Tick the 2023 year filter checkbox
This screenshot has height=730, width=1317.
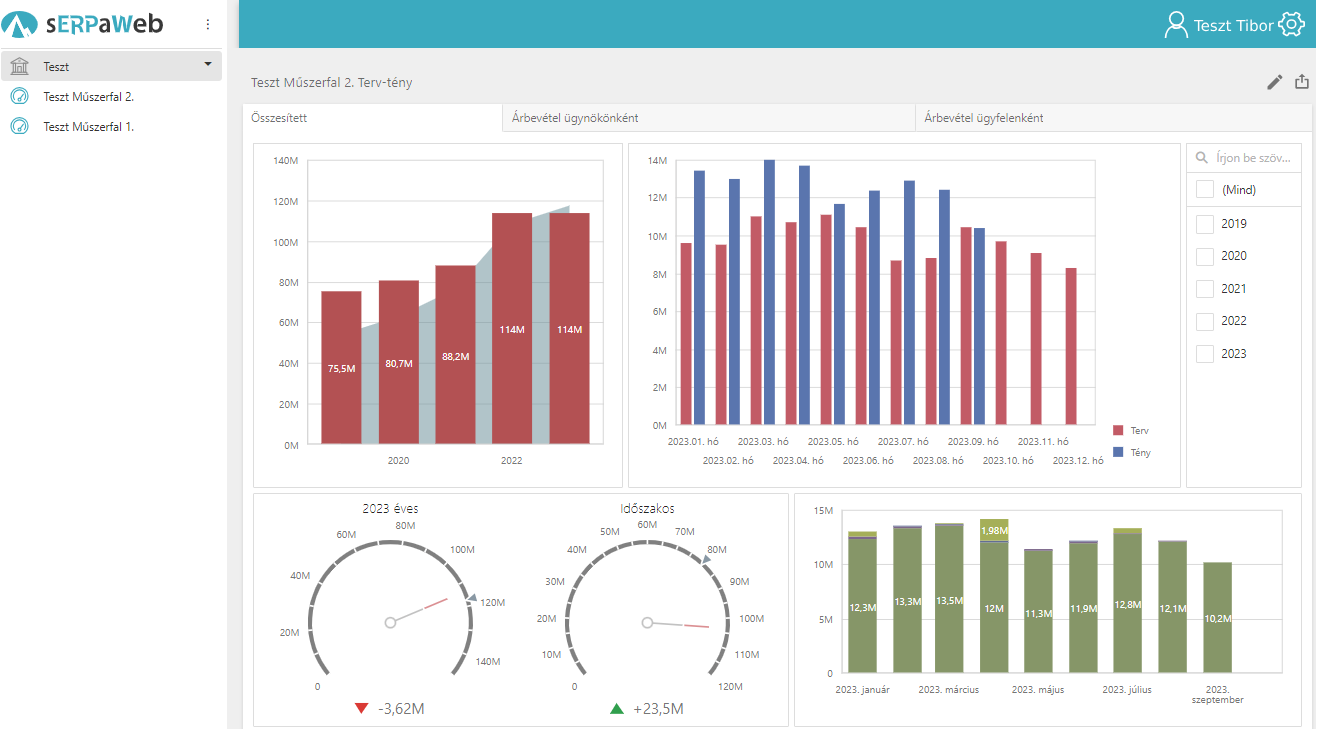[x=1205, y=354]
